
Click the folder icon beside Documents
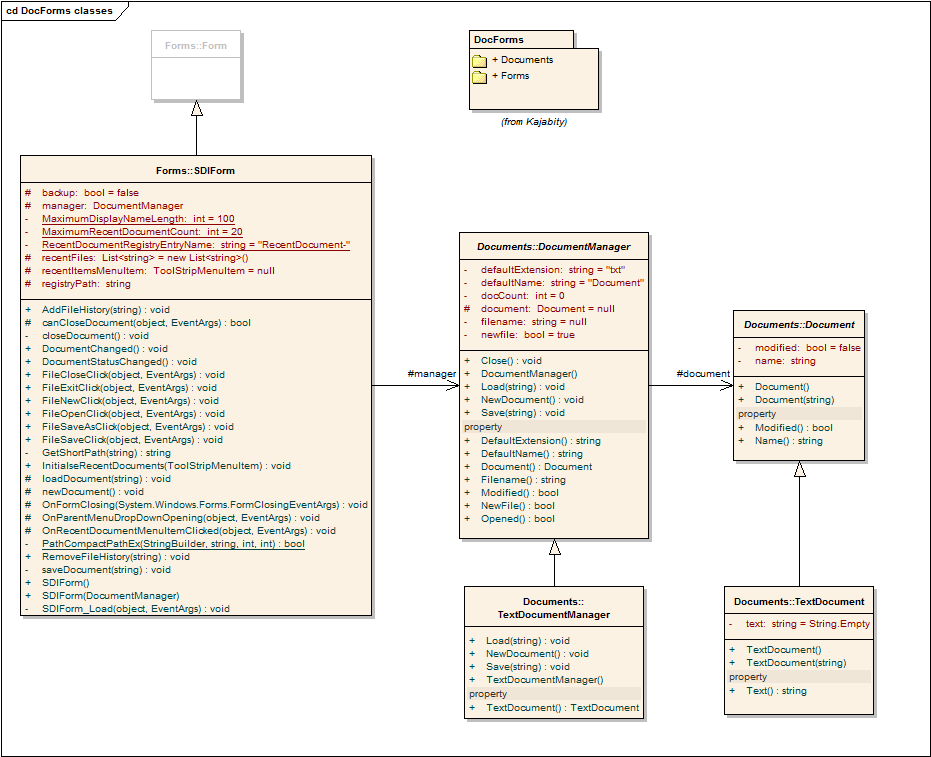tap(479, 61)
